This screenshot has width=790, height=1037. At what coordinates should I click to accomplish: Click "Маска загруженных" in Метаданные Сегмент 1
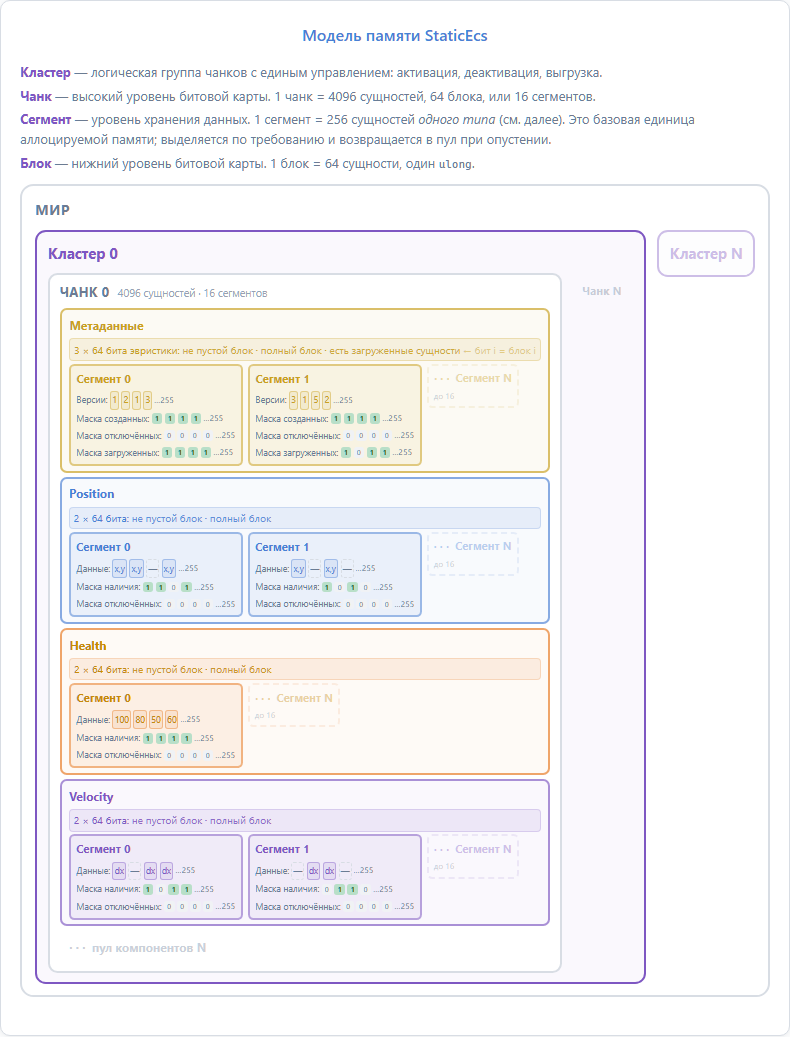point(297,453)
